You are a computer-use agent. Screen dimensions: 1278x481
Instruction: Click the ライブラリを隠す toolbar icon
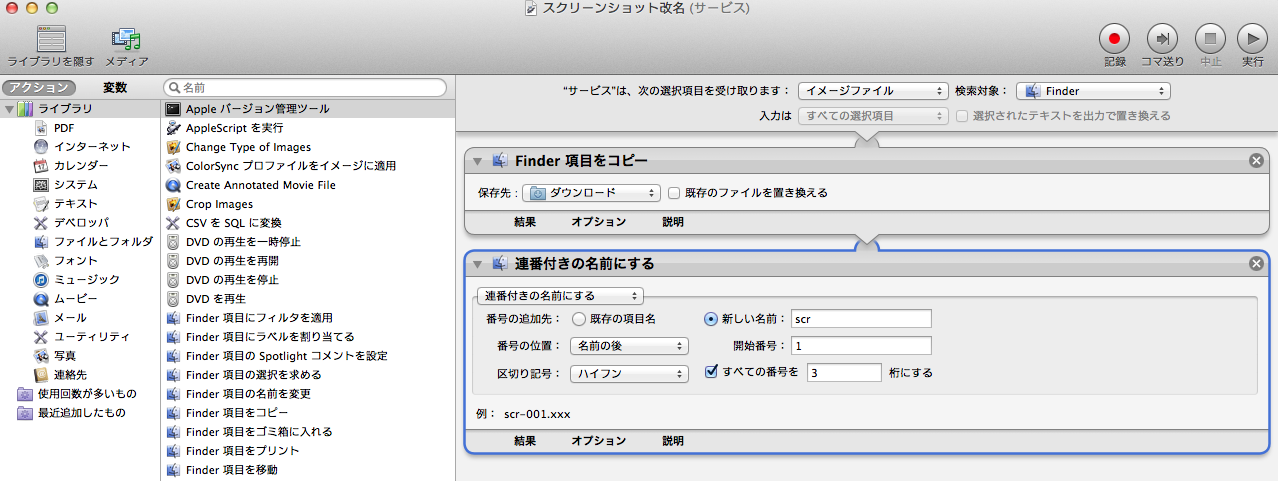pos(50,40)
